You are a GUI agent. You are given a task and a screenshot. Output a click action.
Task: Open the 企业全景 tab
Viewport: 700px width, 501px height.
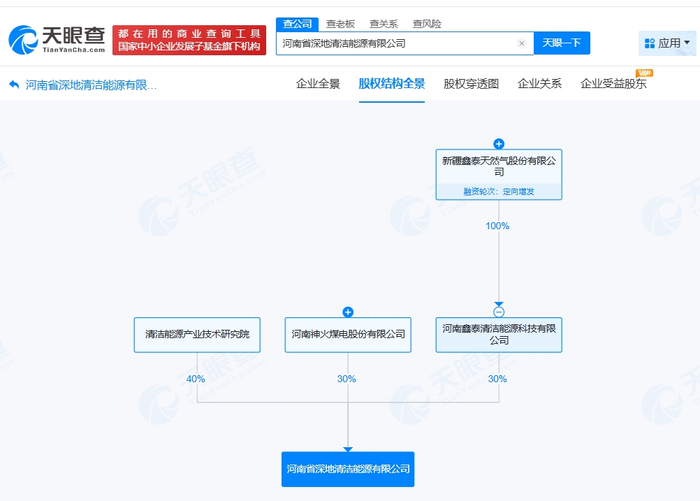(x=318, y=84)
